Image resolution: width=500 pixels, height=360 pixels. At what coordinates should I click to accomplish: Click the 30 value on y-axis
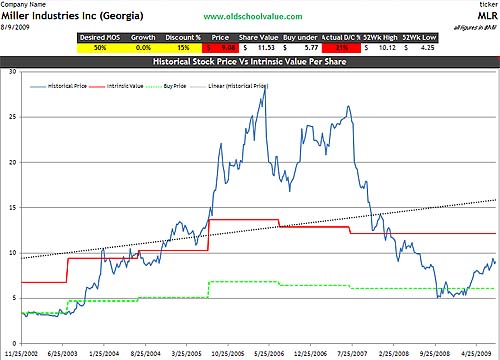click(12, 71)
